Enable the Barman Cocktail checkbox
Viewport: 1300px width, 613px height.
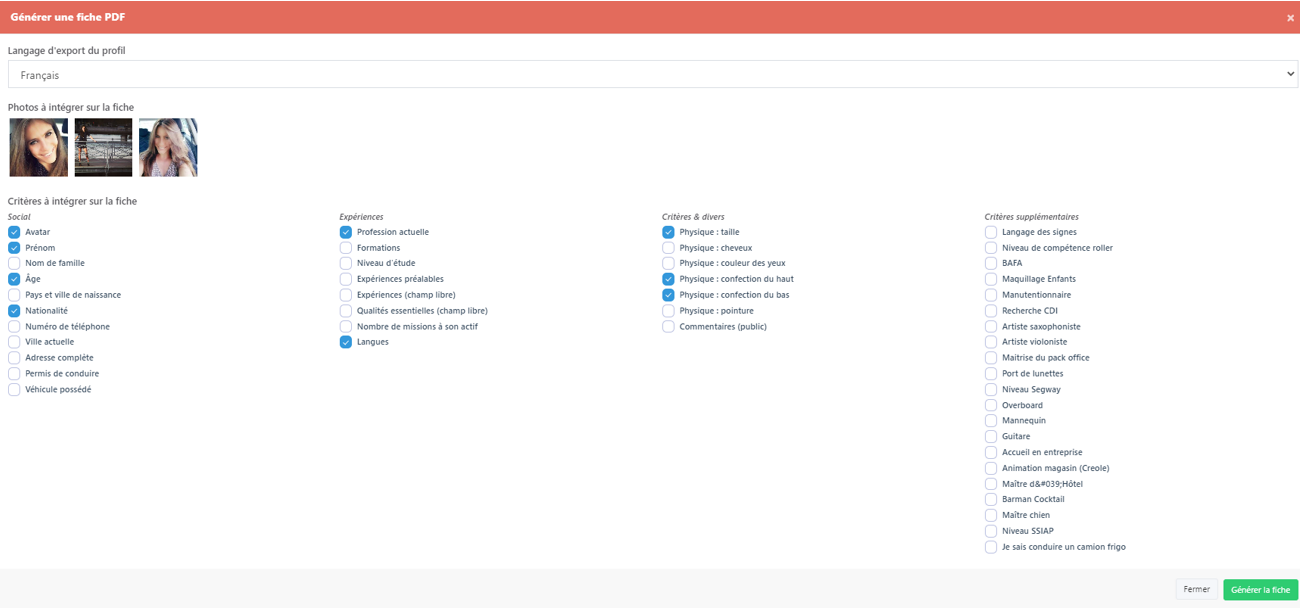991,500
